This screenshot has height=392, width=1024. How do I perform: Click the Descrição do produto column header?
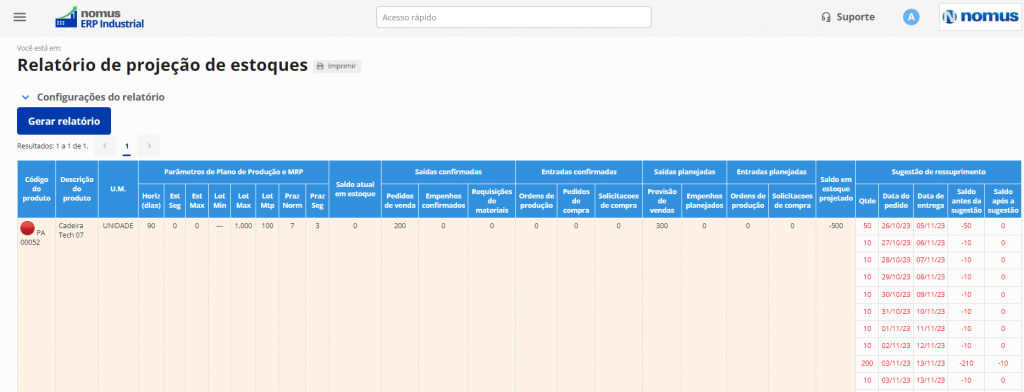click(77, 189)
